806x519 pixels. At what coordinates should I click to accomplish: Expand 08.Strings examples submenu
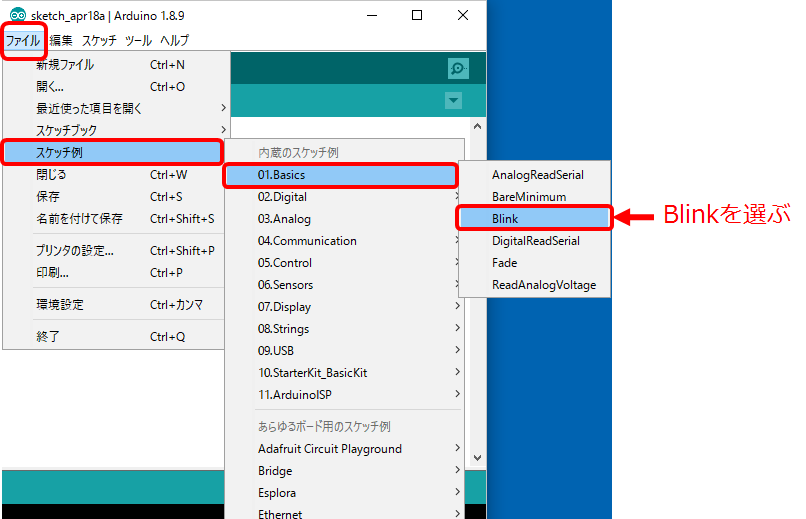pyautogui.click(x=344, y=329)
